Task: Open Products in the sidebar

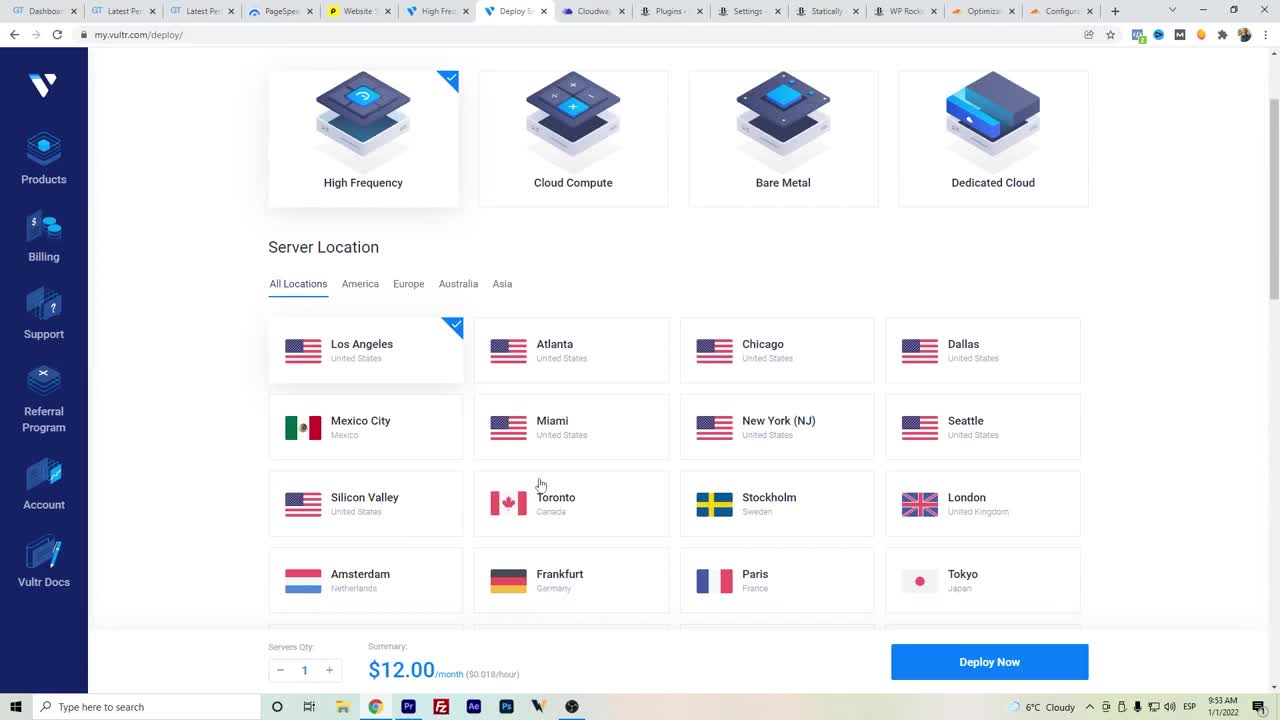Action: coord(44,159)
